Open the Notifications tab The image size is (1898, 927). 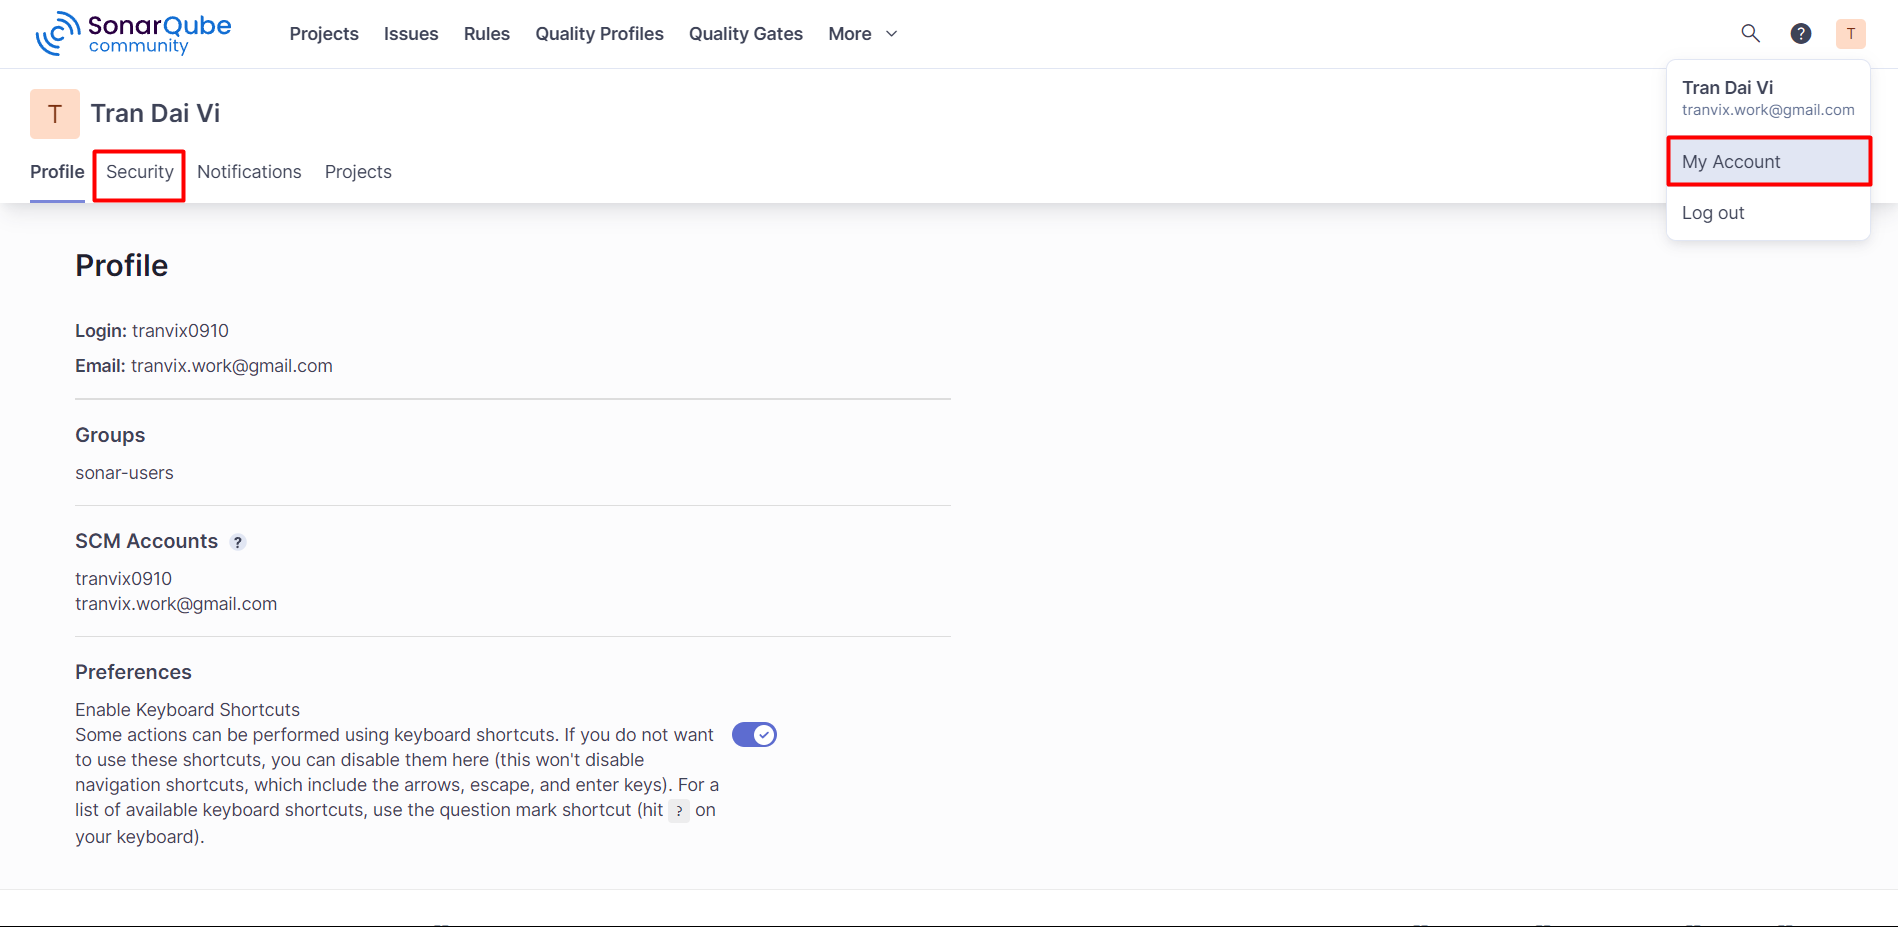pyautogui.click(x=249, y=172)
